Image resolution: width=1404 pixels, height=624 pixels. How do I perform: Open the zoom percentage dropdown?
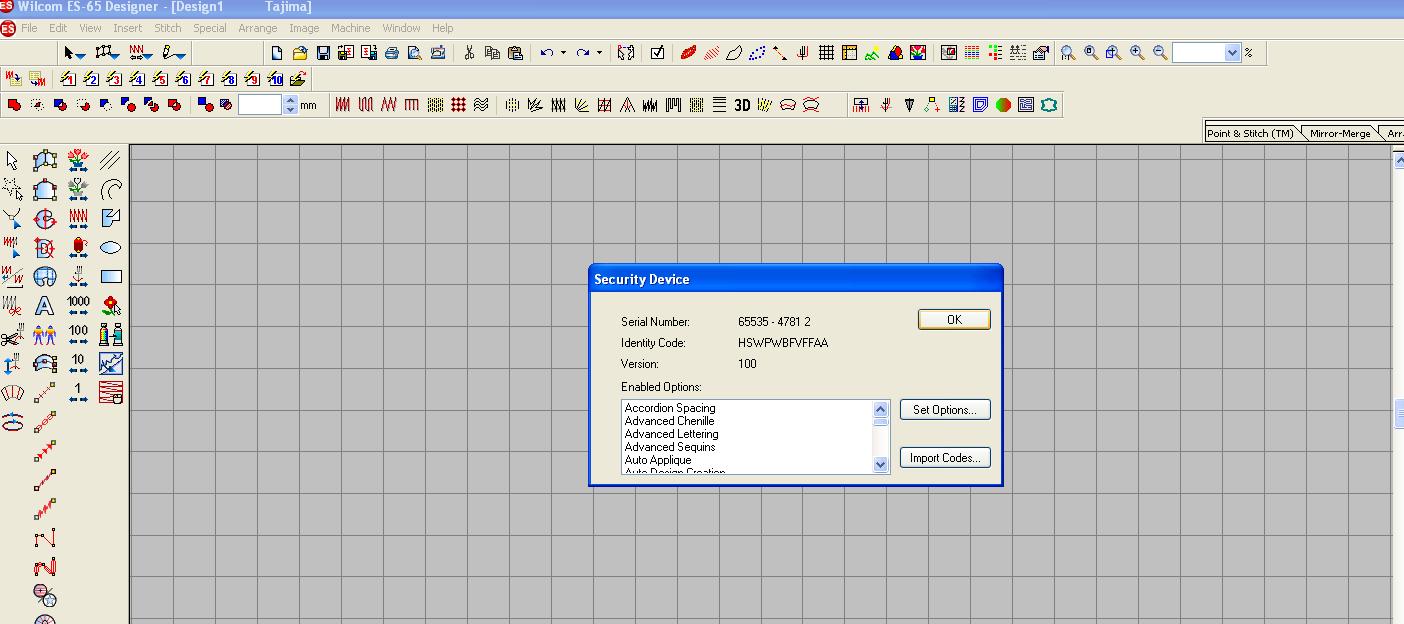[x=1232, y=53]
